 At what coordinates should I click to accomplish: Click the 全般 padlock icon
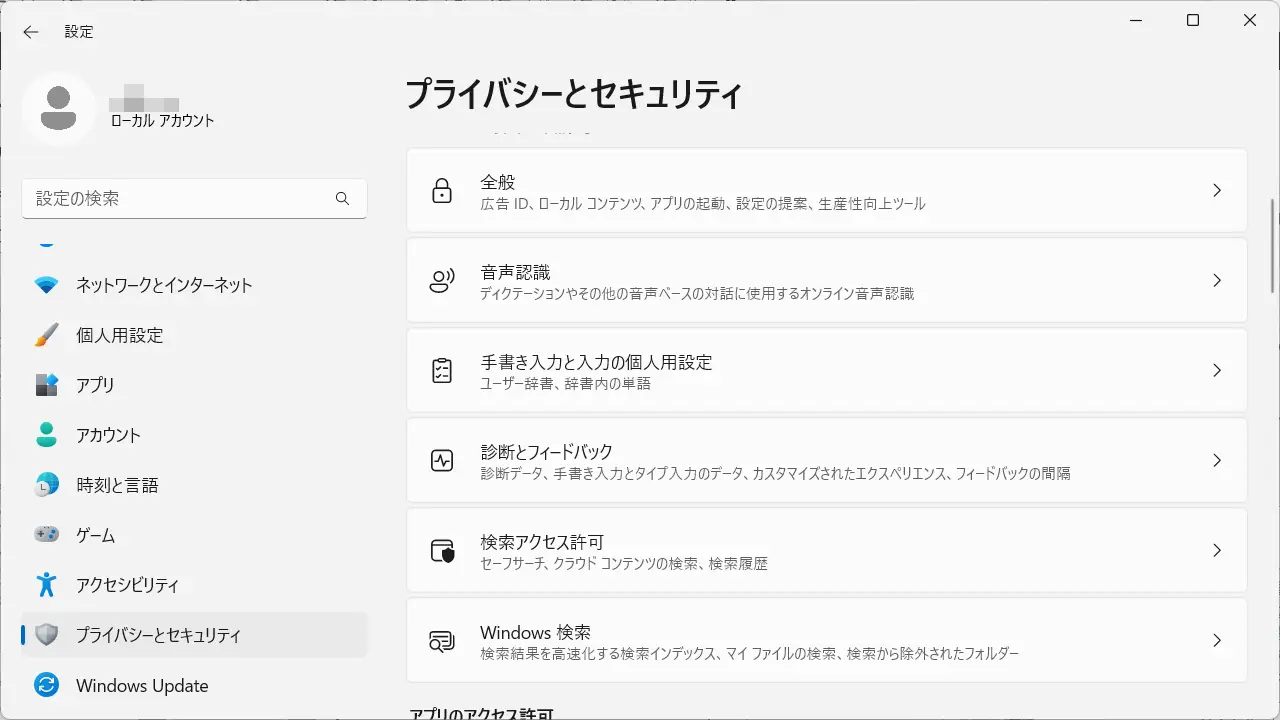pyautogui.click(x=442, y=190)
